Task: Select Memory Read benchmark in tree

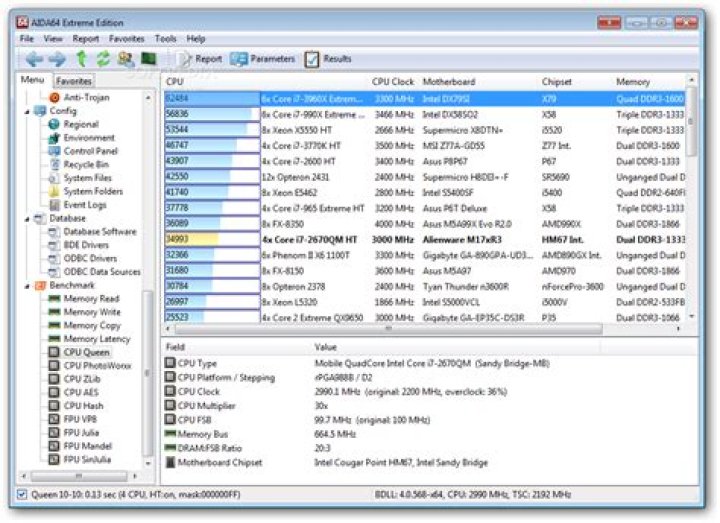Action: tap(91, 299)
